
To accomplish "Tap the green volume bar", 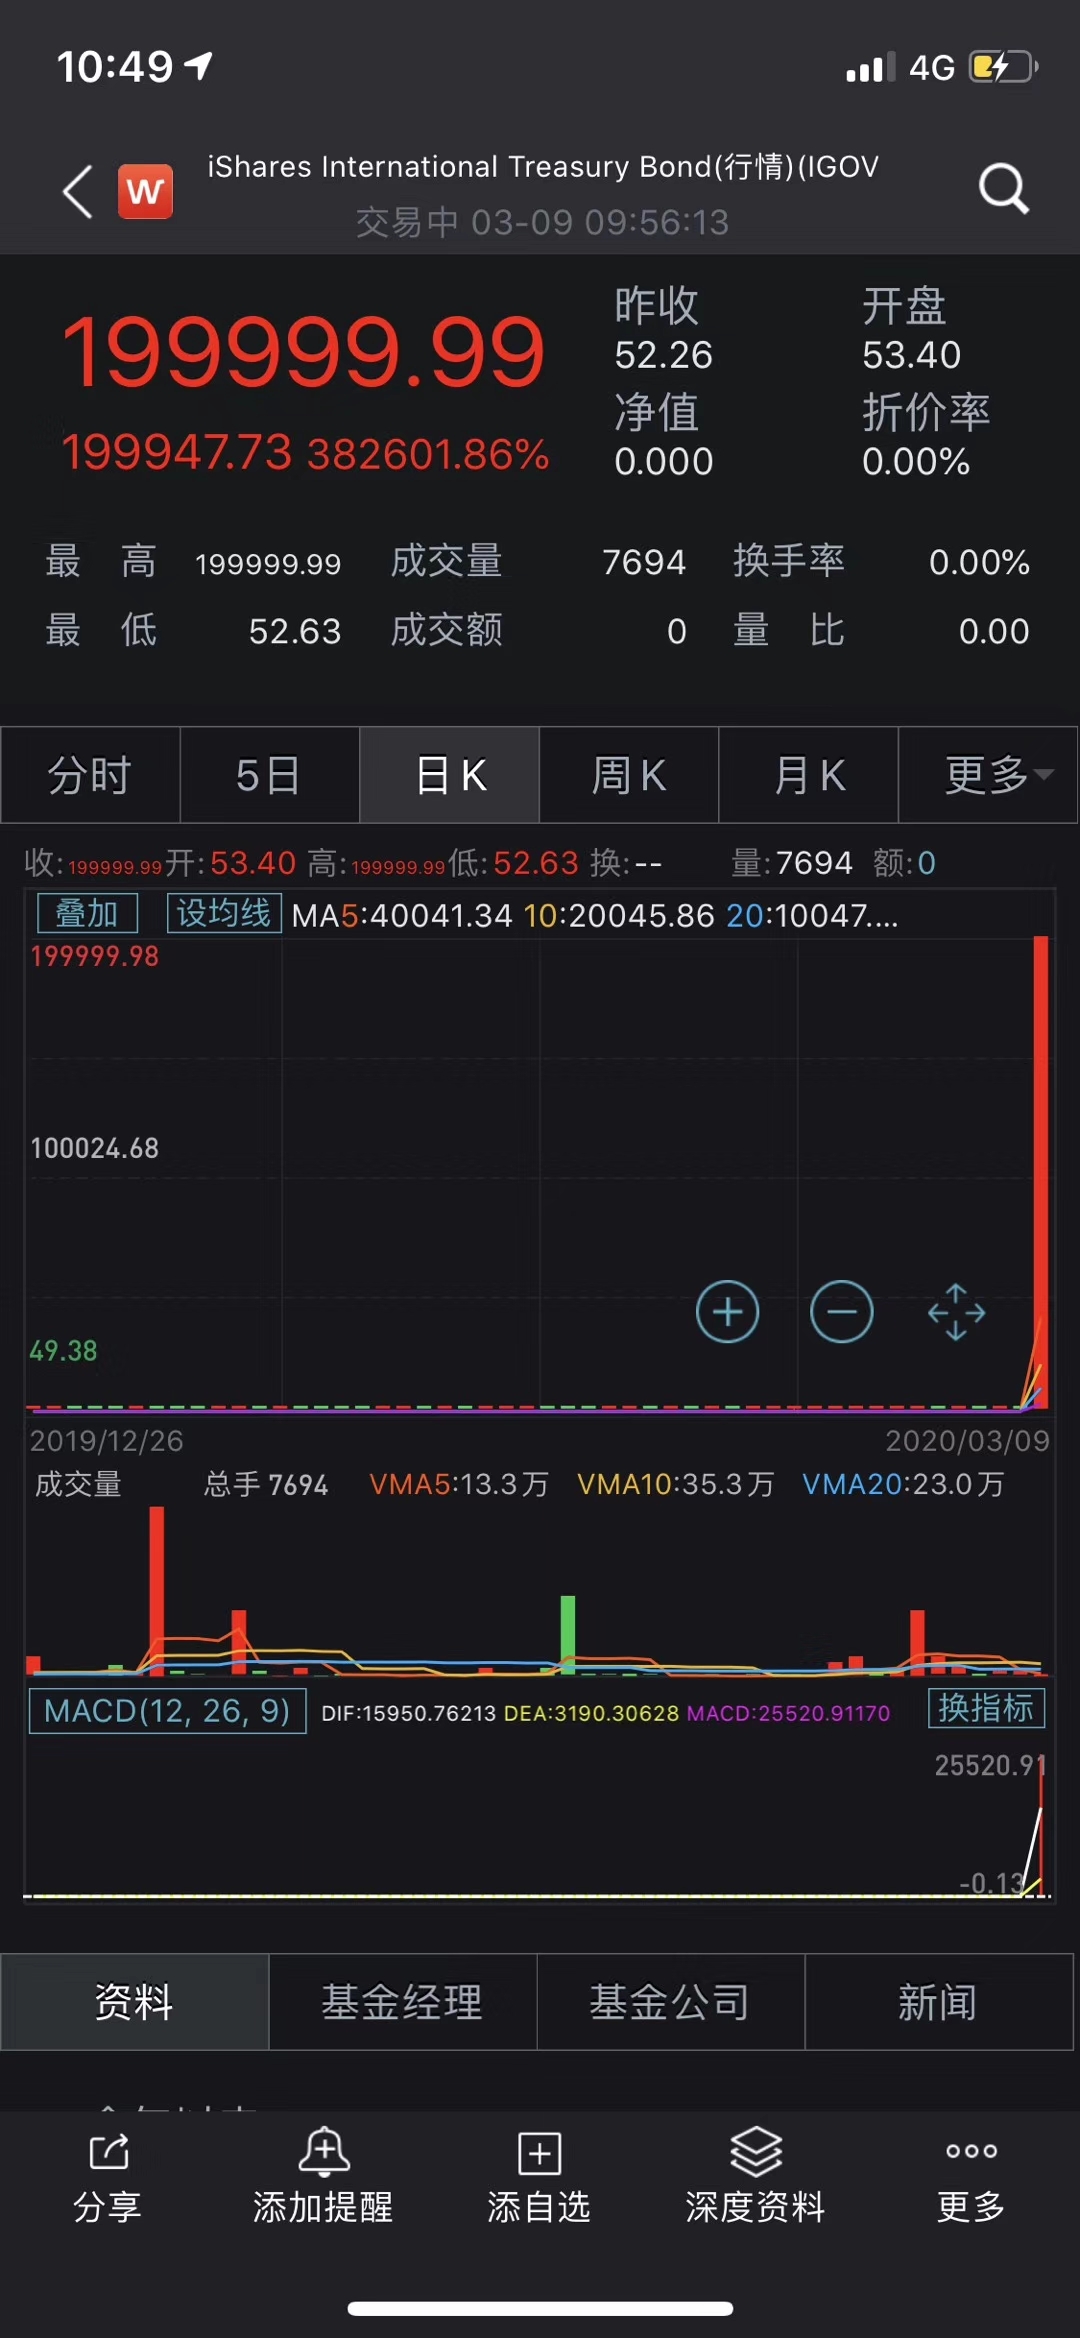I will (x=568, y=1634).
